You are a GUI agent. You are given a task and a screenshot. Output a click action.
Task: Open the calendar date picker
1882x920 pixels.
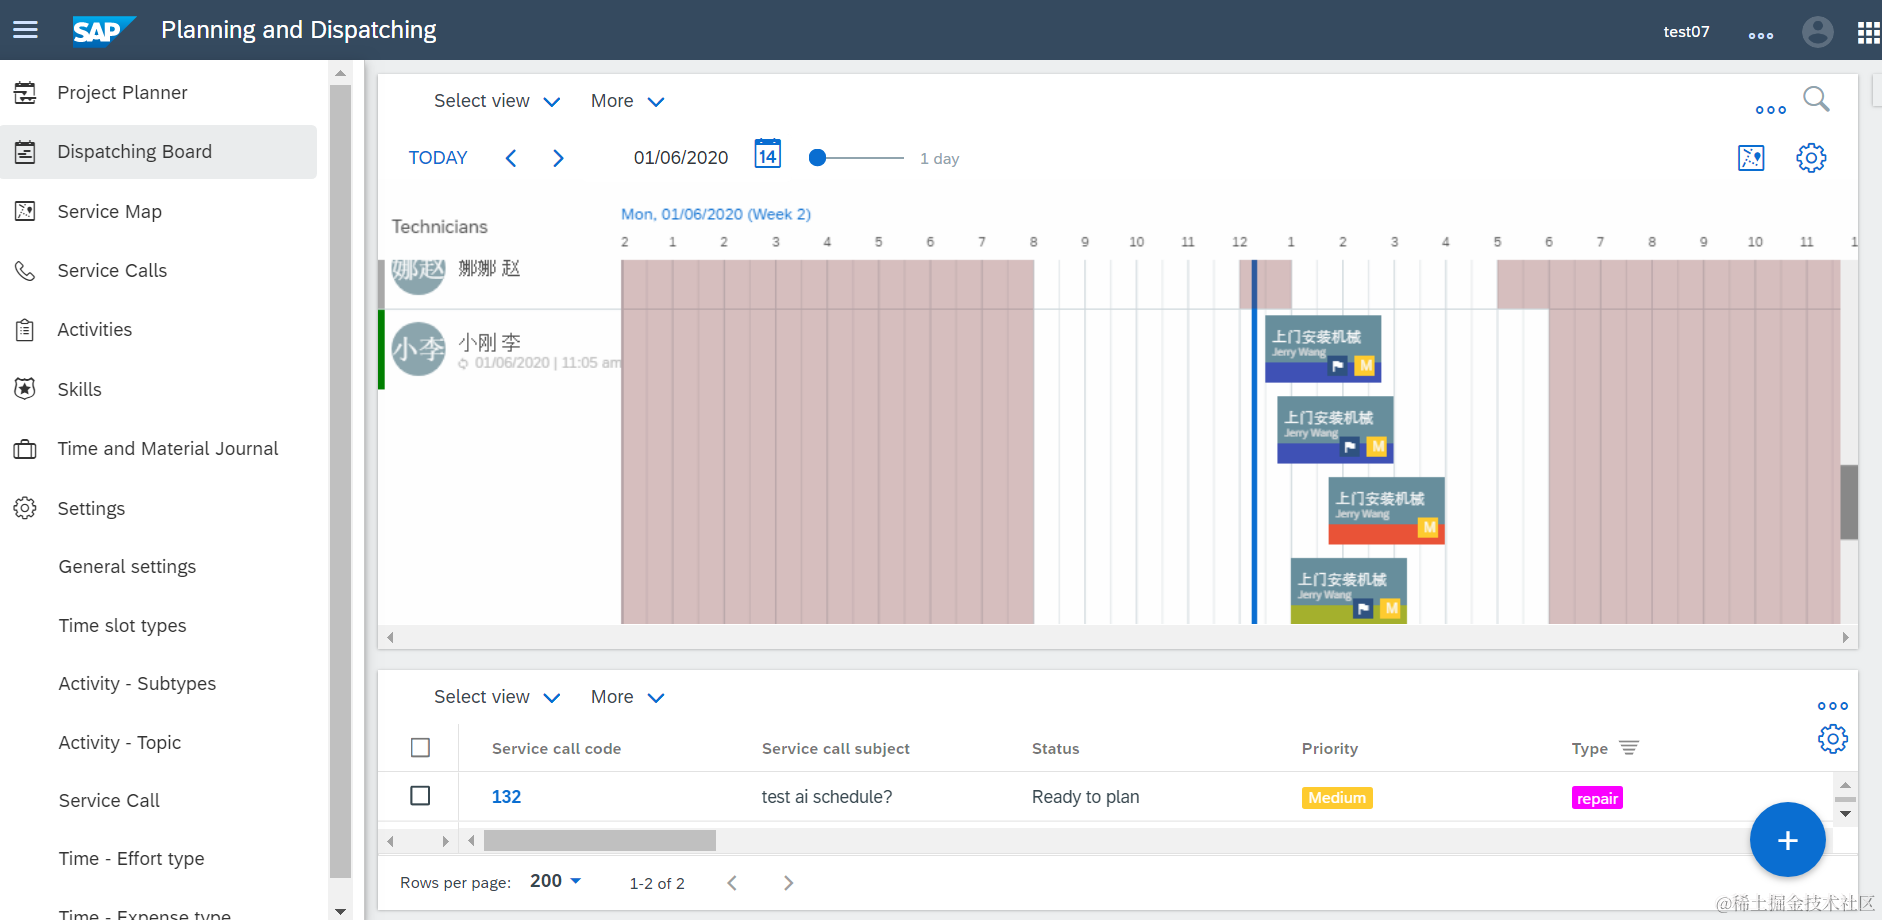point(767,154)
